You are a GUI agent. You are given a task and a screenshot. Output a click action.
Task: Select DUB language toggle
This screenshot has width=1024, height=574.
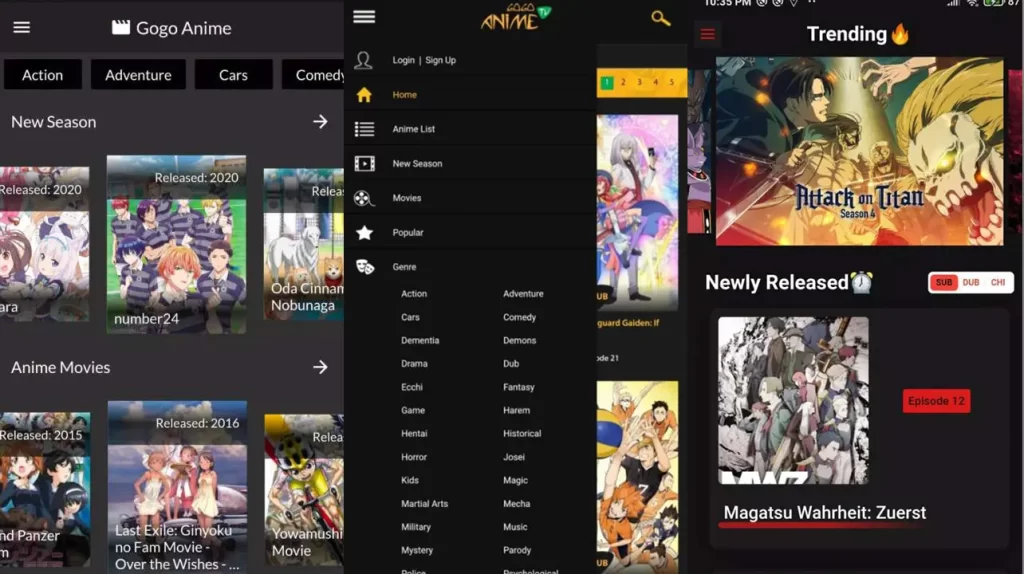tap(970, 282)
